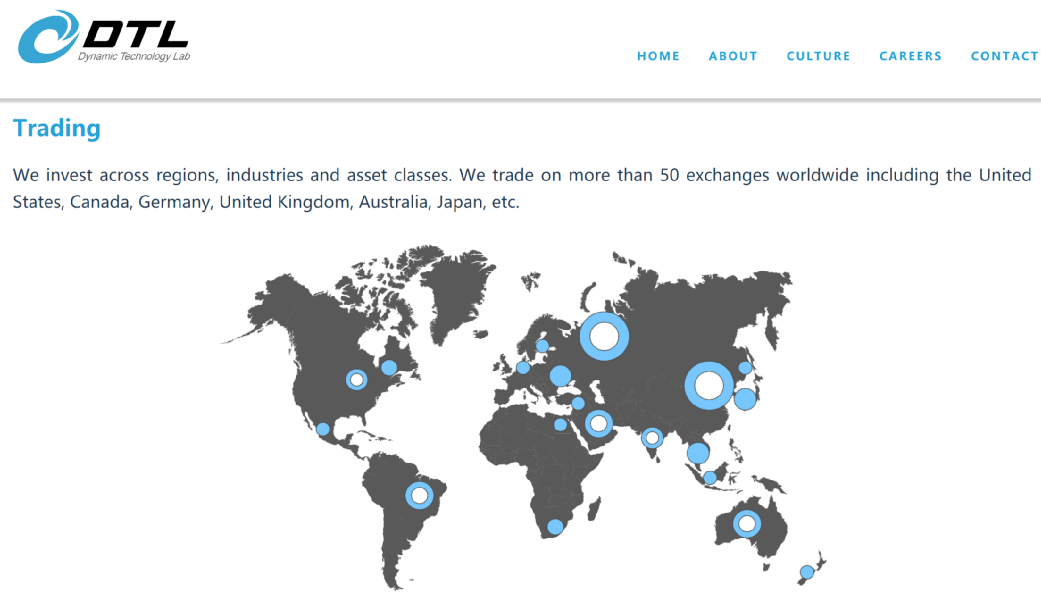Click the ring marker on the United States
1041x595 pixels.
pos(356,380)
